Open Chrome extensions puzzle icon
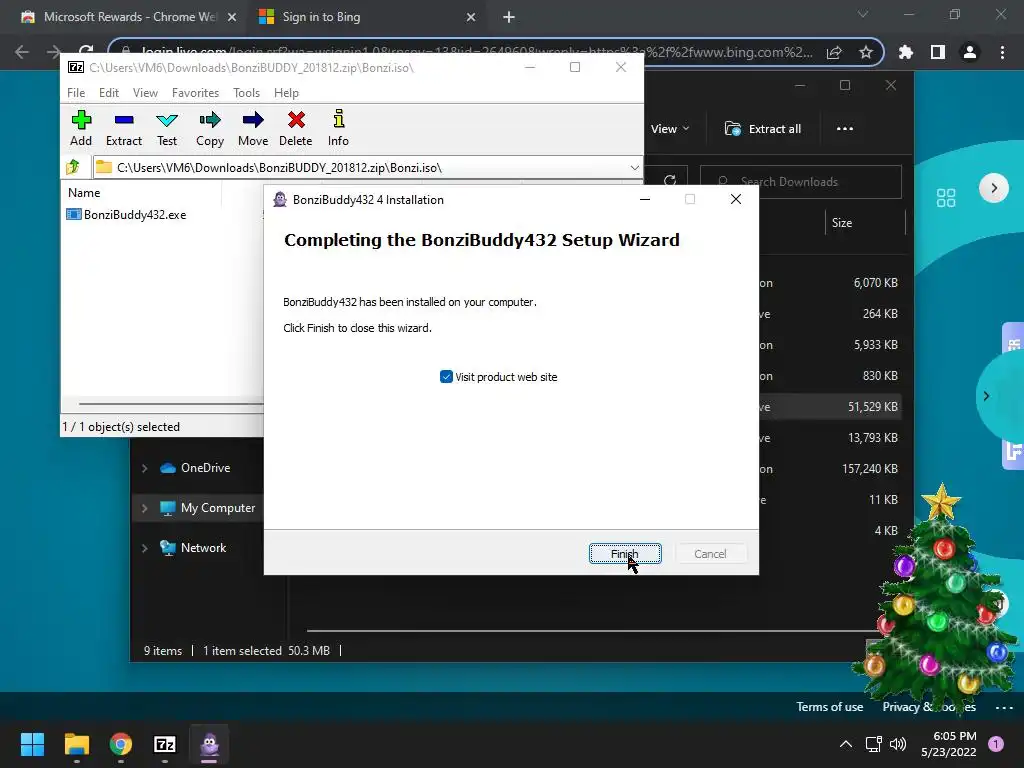 (905, 52)
